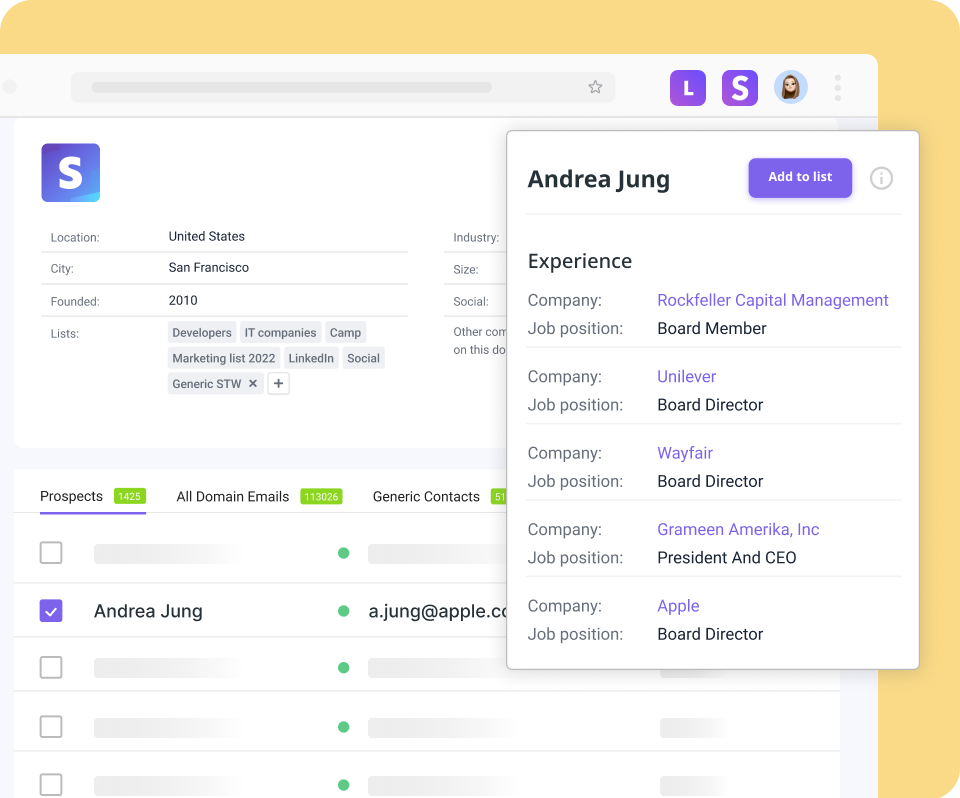
Task: Click the L extension icon in the toolbar
Action: (x=687, y=88)
